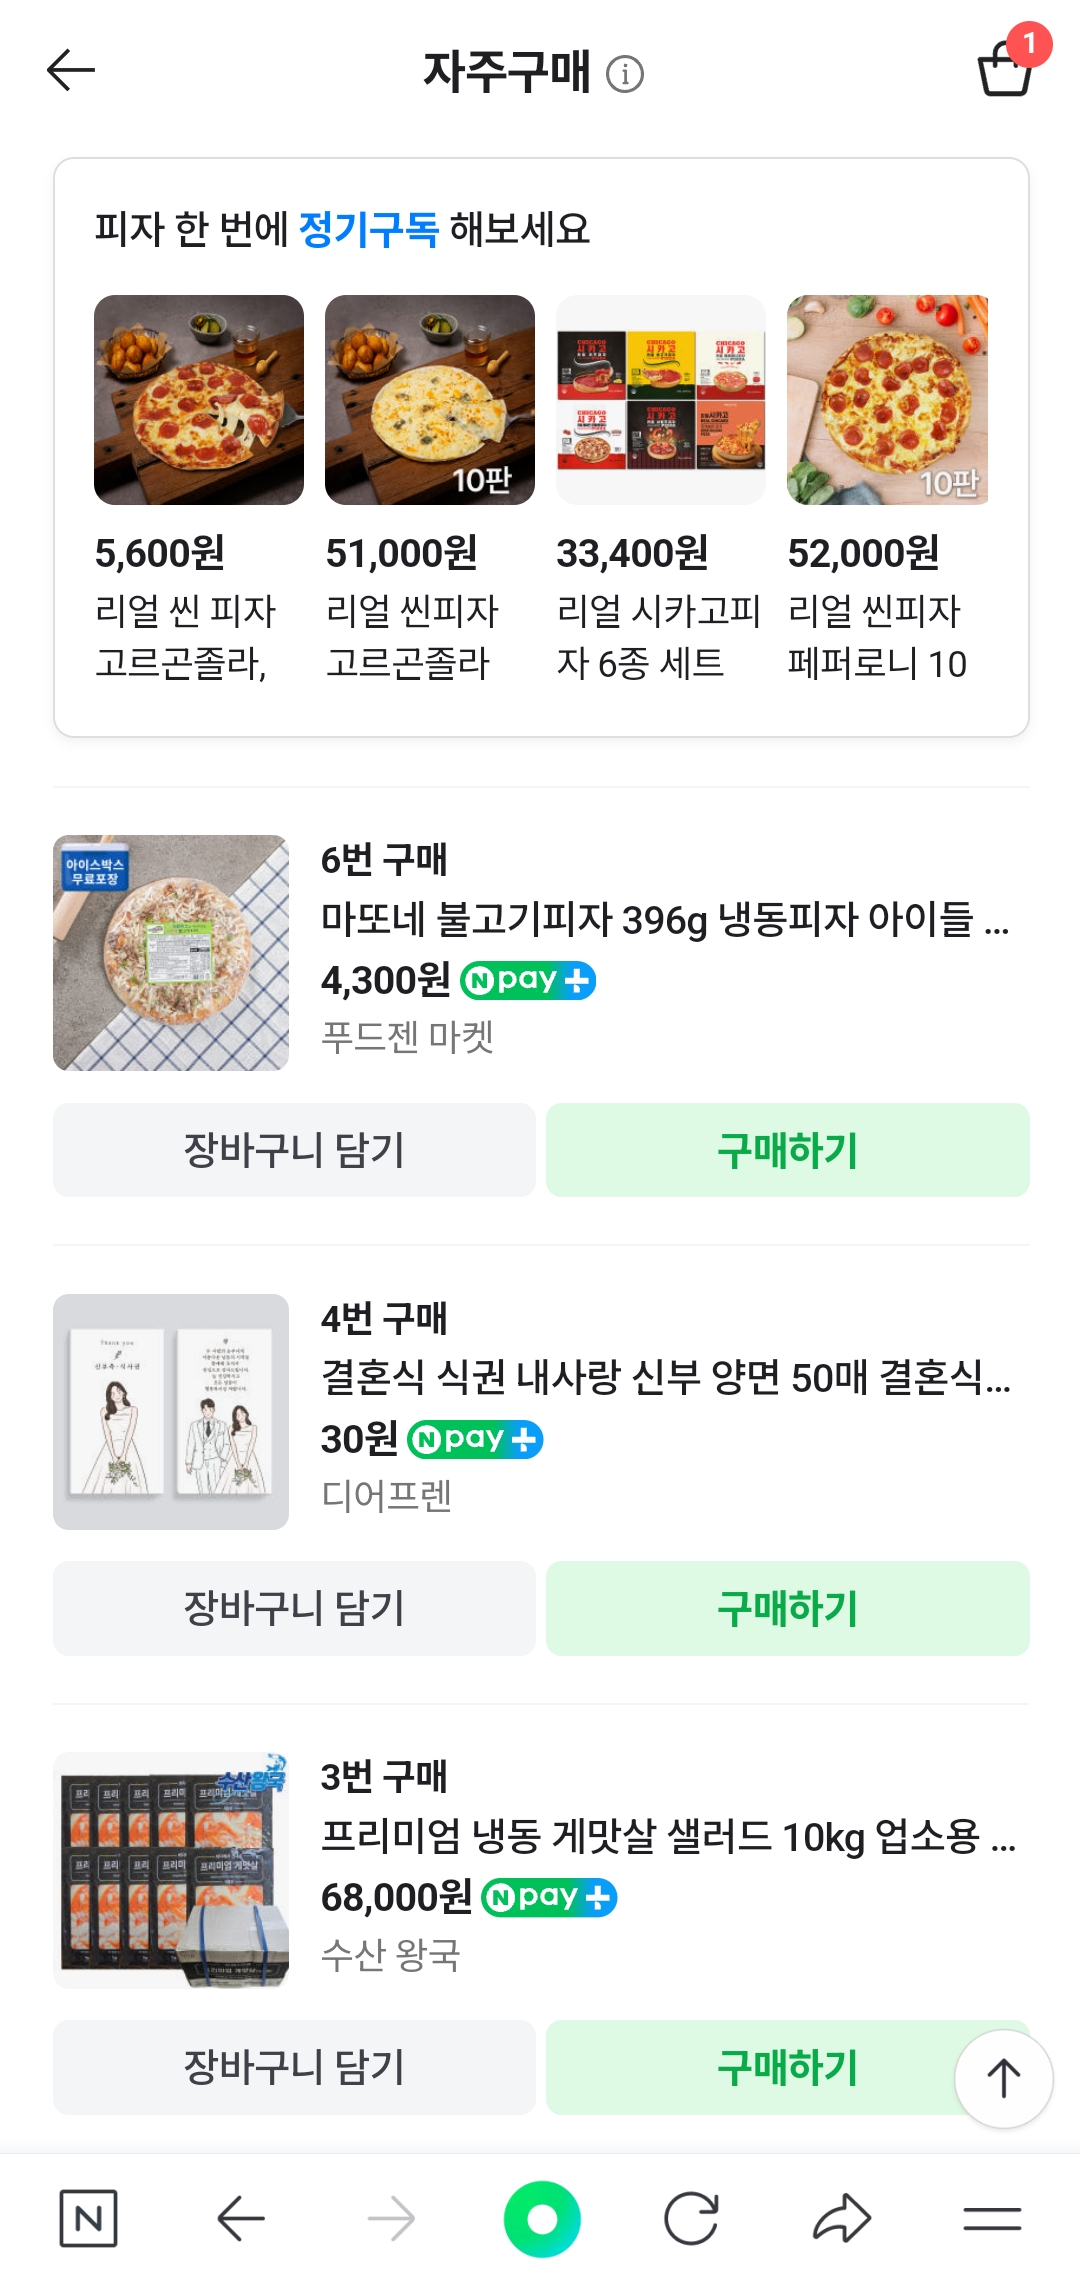Screen dimensions: 1080x2284
Task: Tap the share icon in bottom bar
Action: coord(842,2218)
